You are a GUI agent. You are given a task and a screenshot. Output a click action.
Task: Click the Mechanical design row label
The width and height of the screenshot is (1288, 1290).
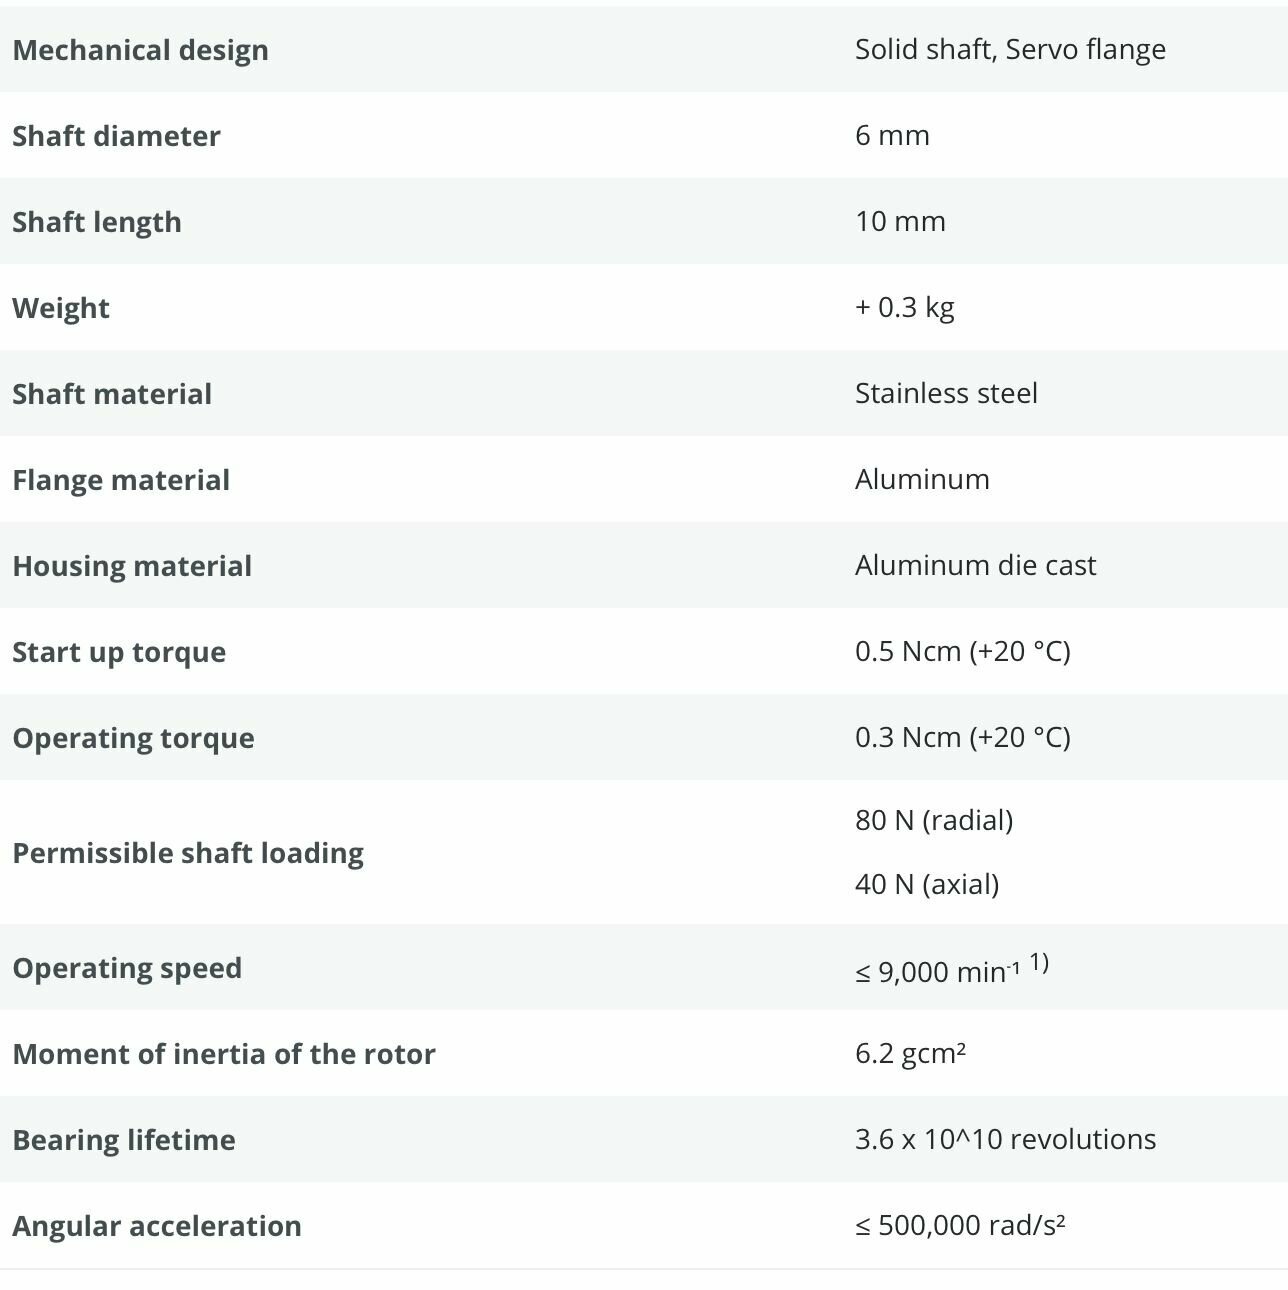pos(140,50)
